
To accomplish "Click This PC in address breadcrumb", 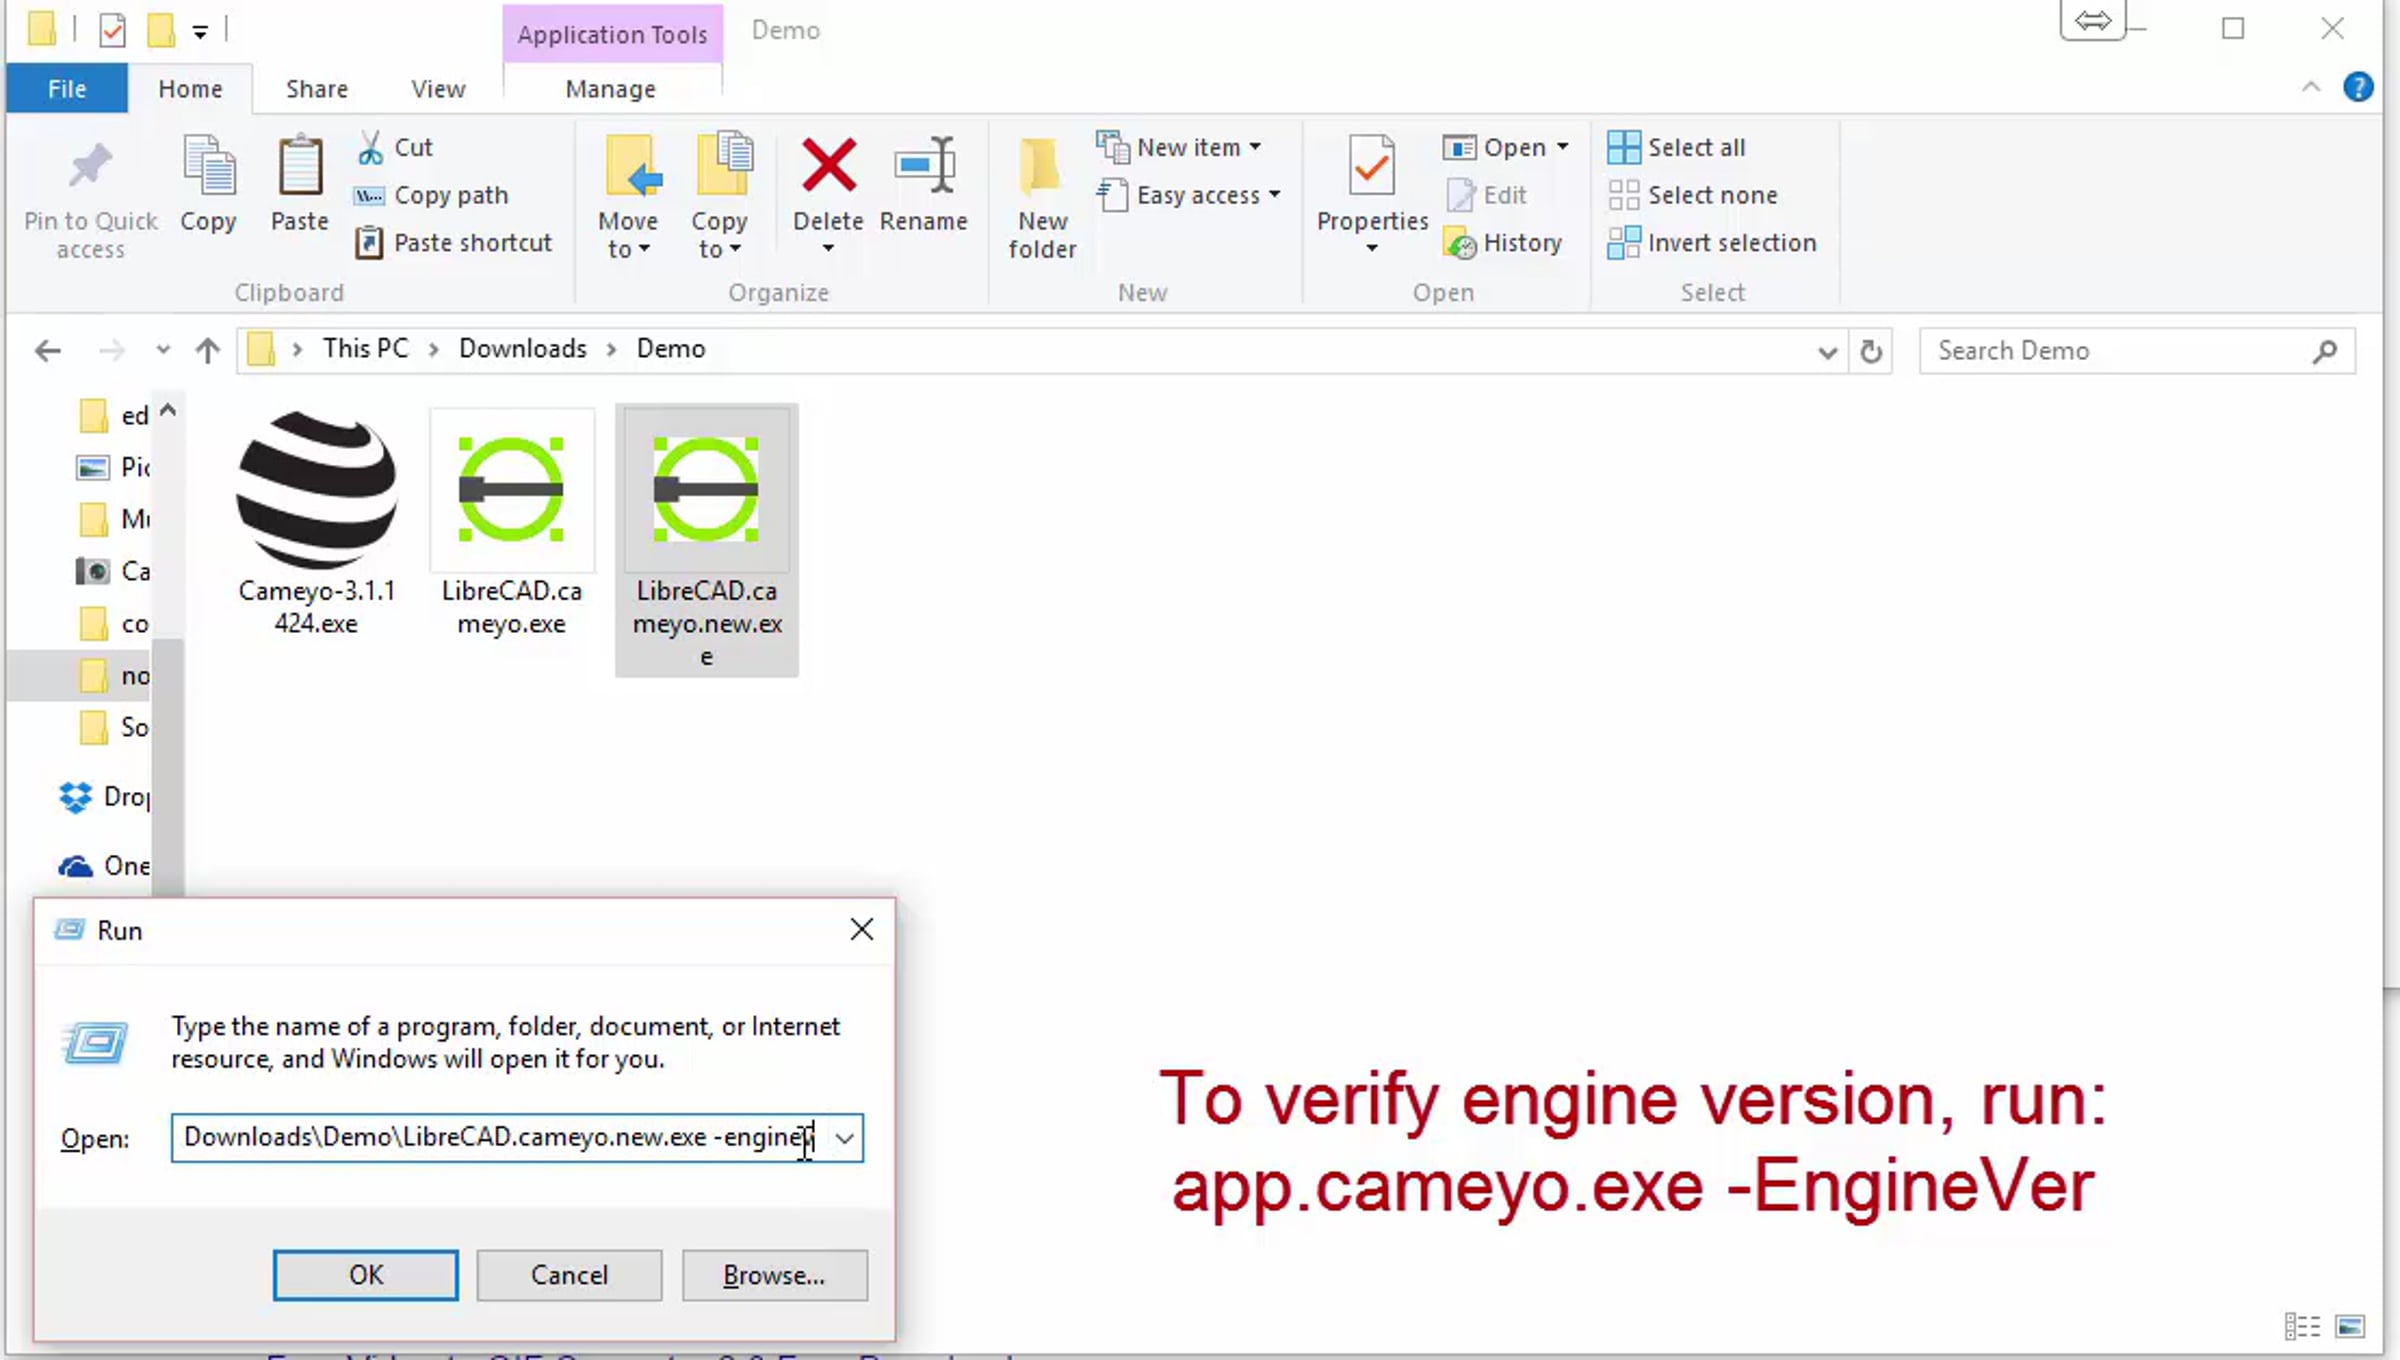I will [x=365, y=349].
